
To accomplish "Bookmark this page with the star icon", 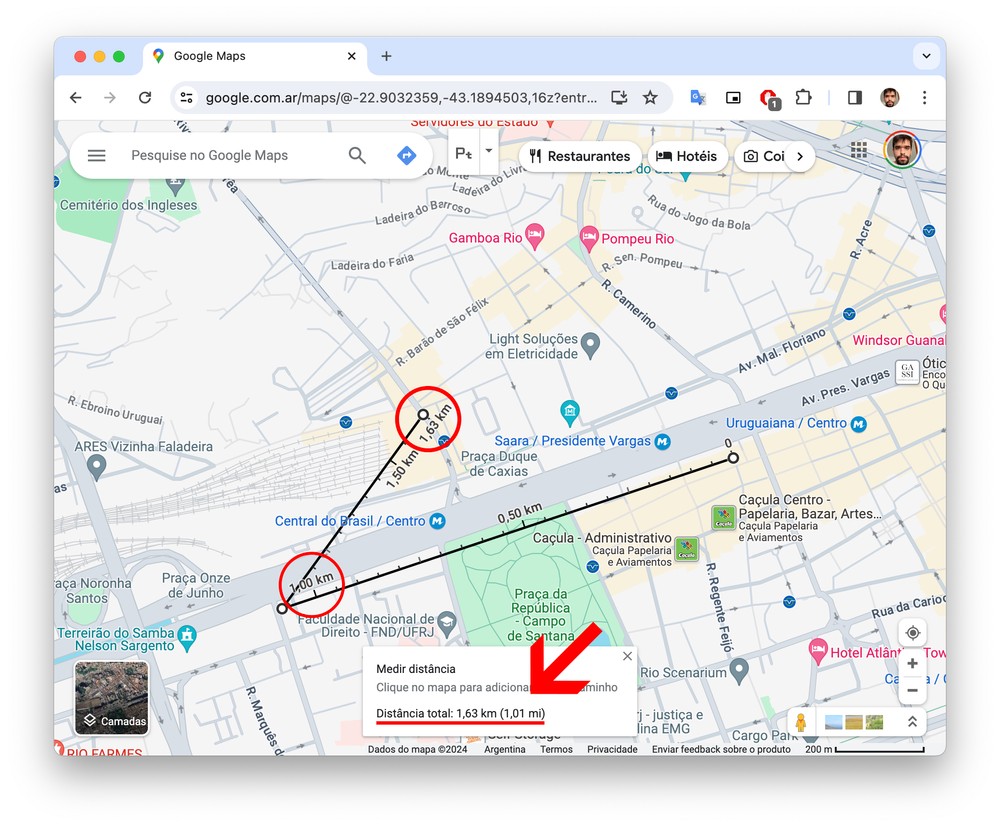I will (x=650, y=97).
